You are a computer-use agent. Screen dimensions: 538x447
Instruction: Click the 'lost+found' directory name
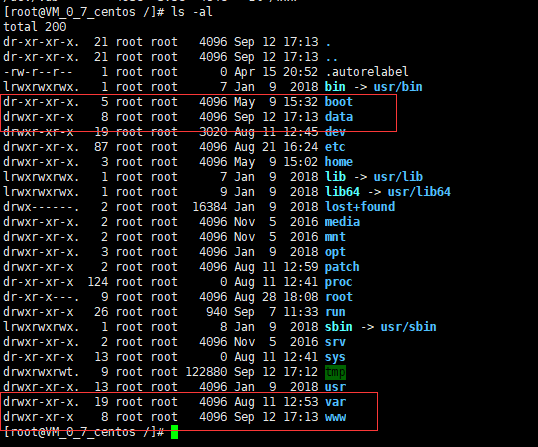tap(360, 207)
